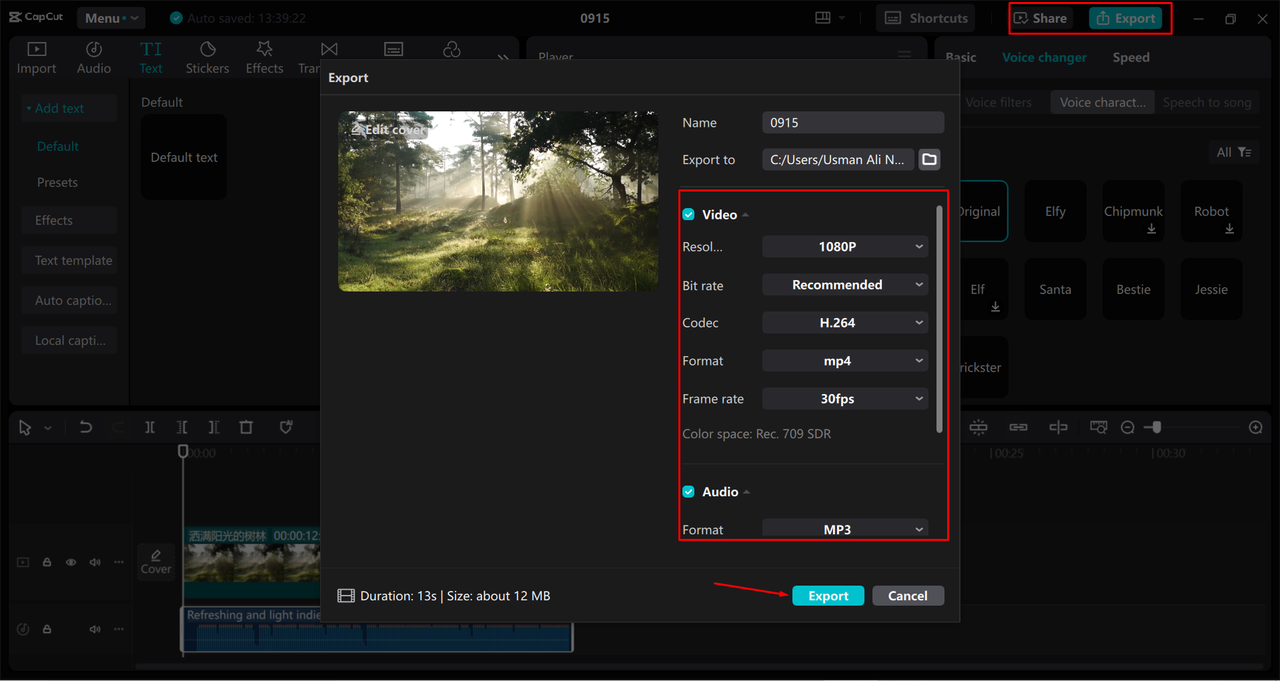The width and height of the screenshot is (1280, 681).
Task: Click the Shortcuts button
Action: 926,18
